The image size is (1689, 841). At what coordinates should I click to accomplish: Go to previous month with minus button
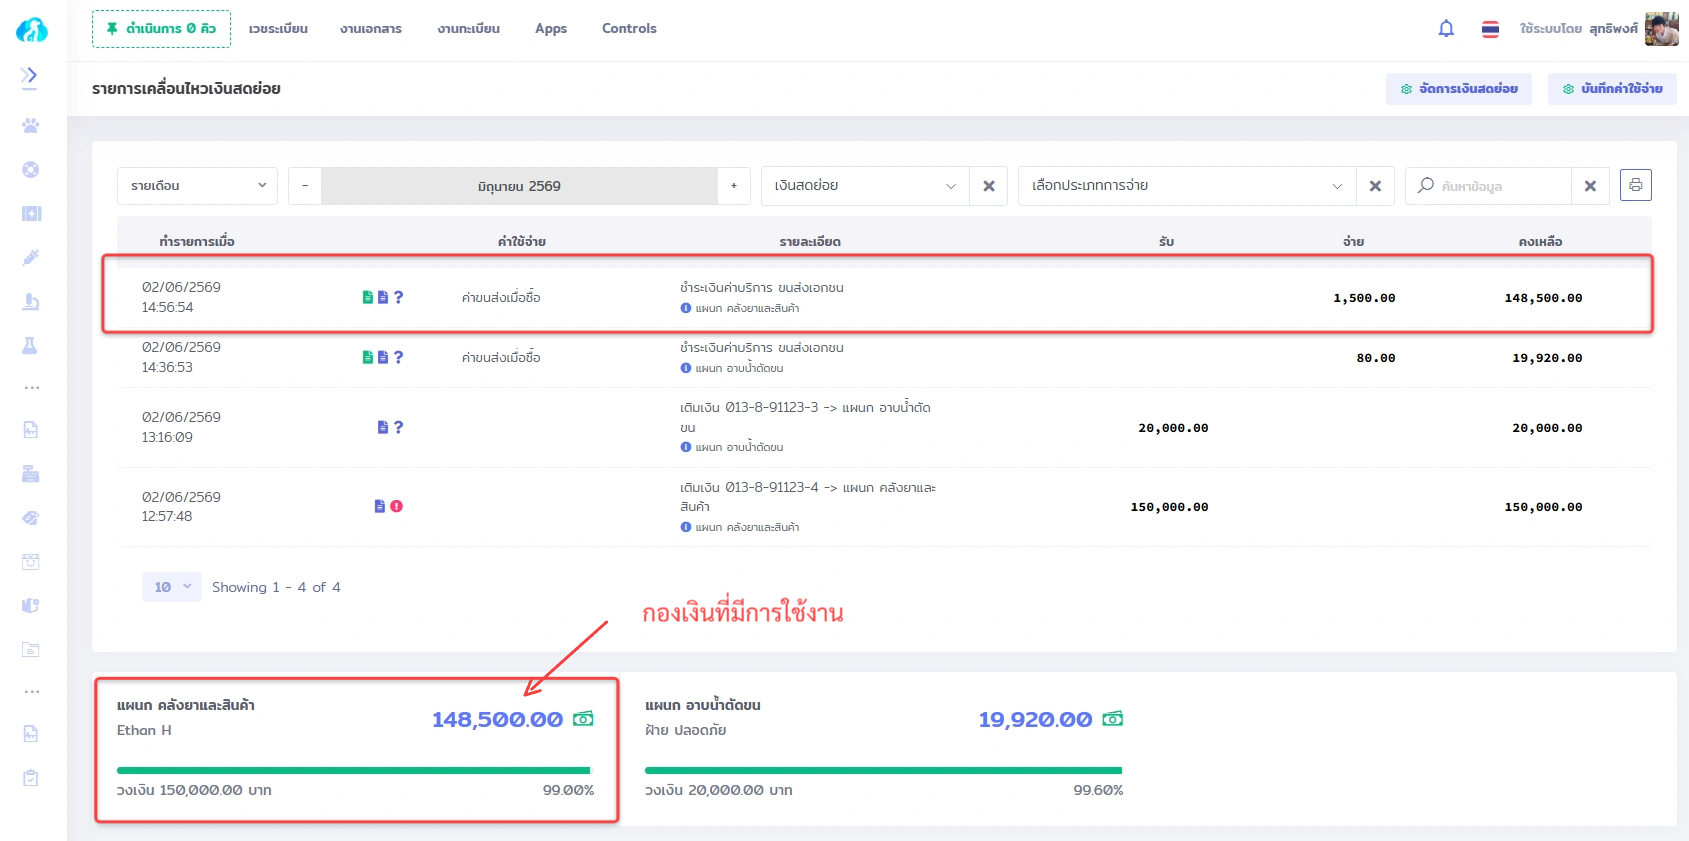pyautogui.click(x=305, y=186)
